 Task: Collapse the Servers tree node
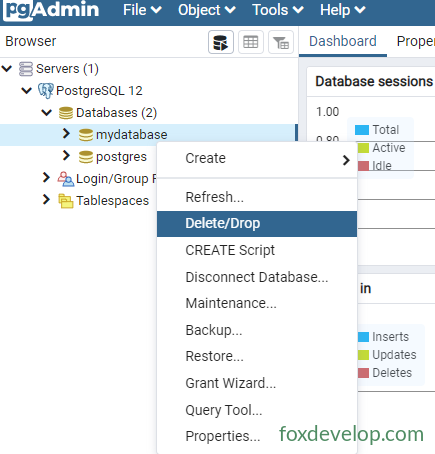click(7, 69)
